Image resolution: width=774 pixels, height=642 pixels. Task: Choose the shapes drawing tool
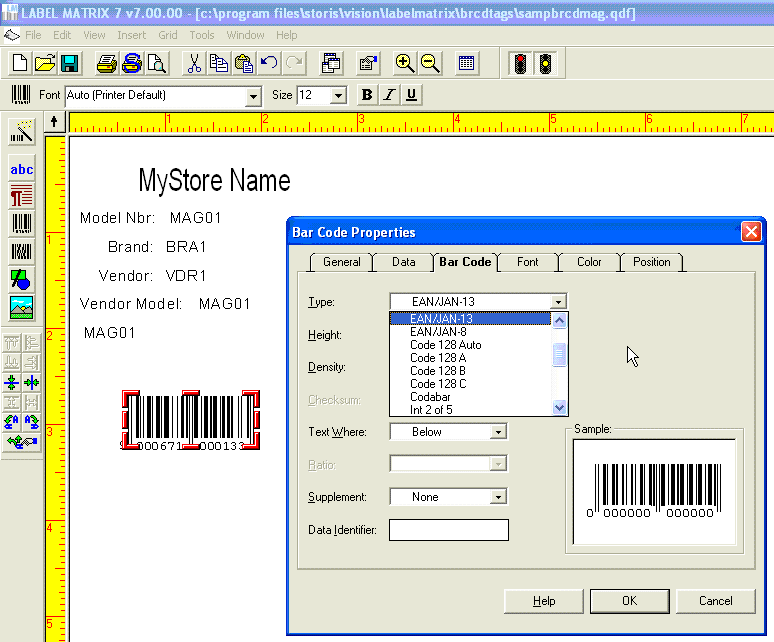point(22,278)
